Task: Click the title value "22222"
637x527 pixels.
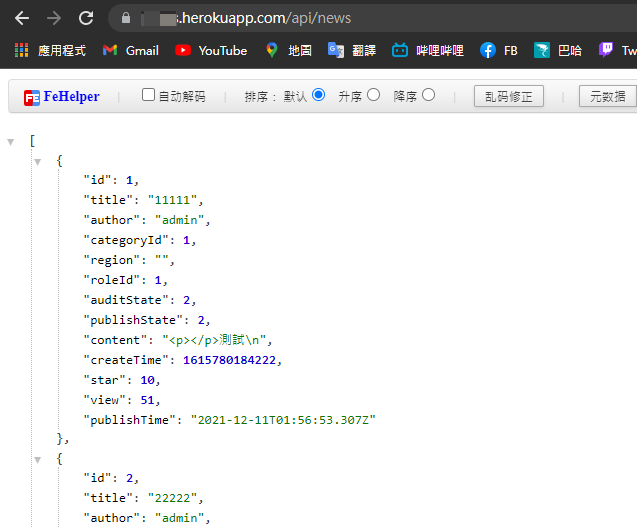Action: tap(172, 498)
